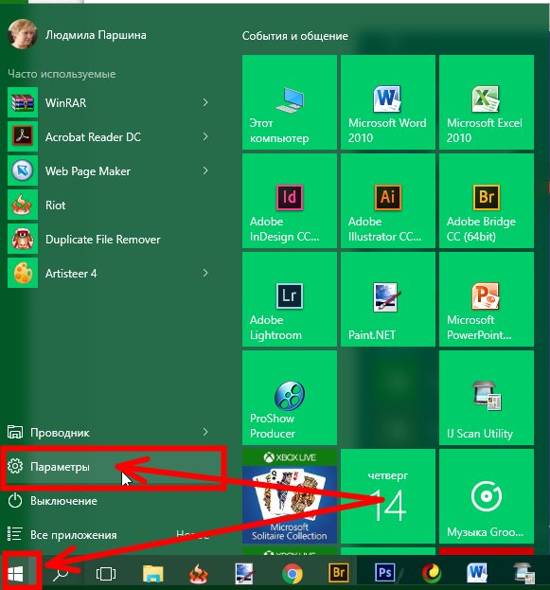Launch Adobe Illustrator CC tile
Viewport: 550px width, 590px height.
coord(388,201)
